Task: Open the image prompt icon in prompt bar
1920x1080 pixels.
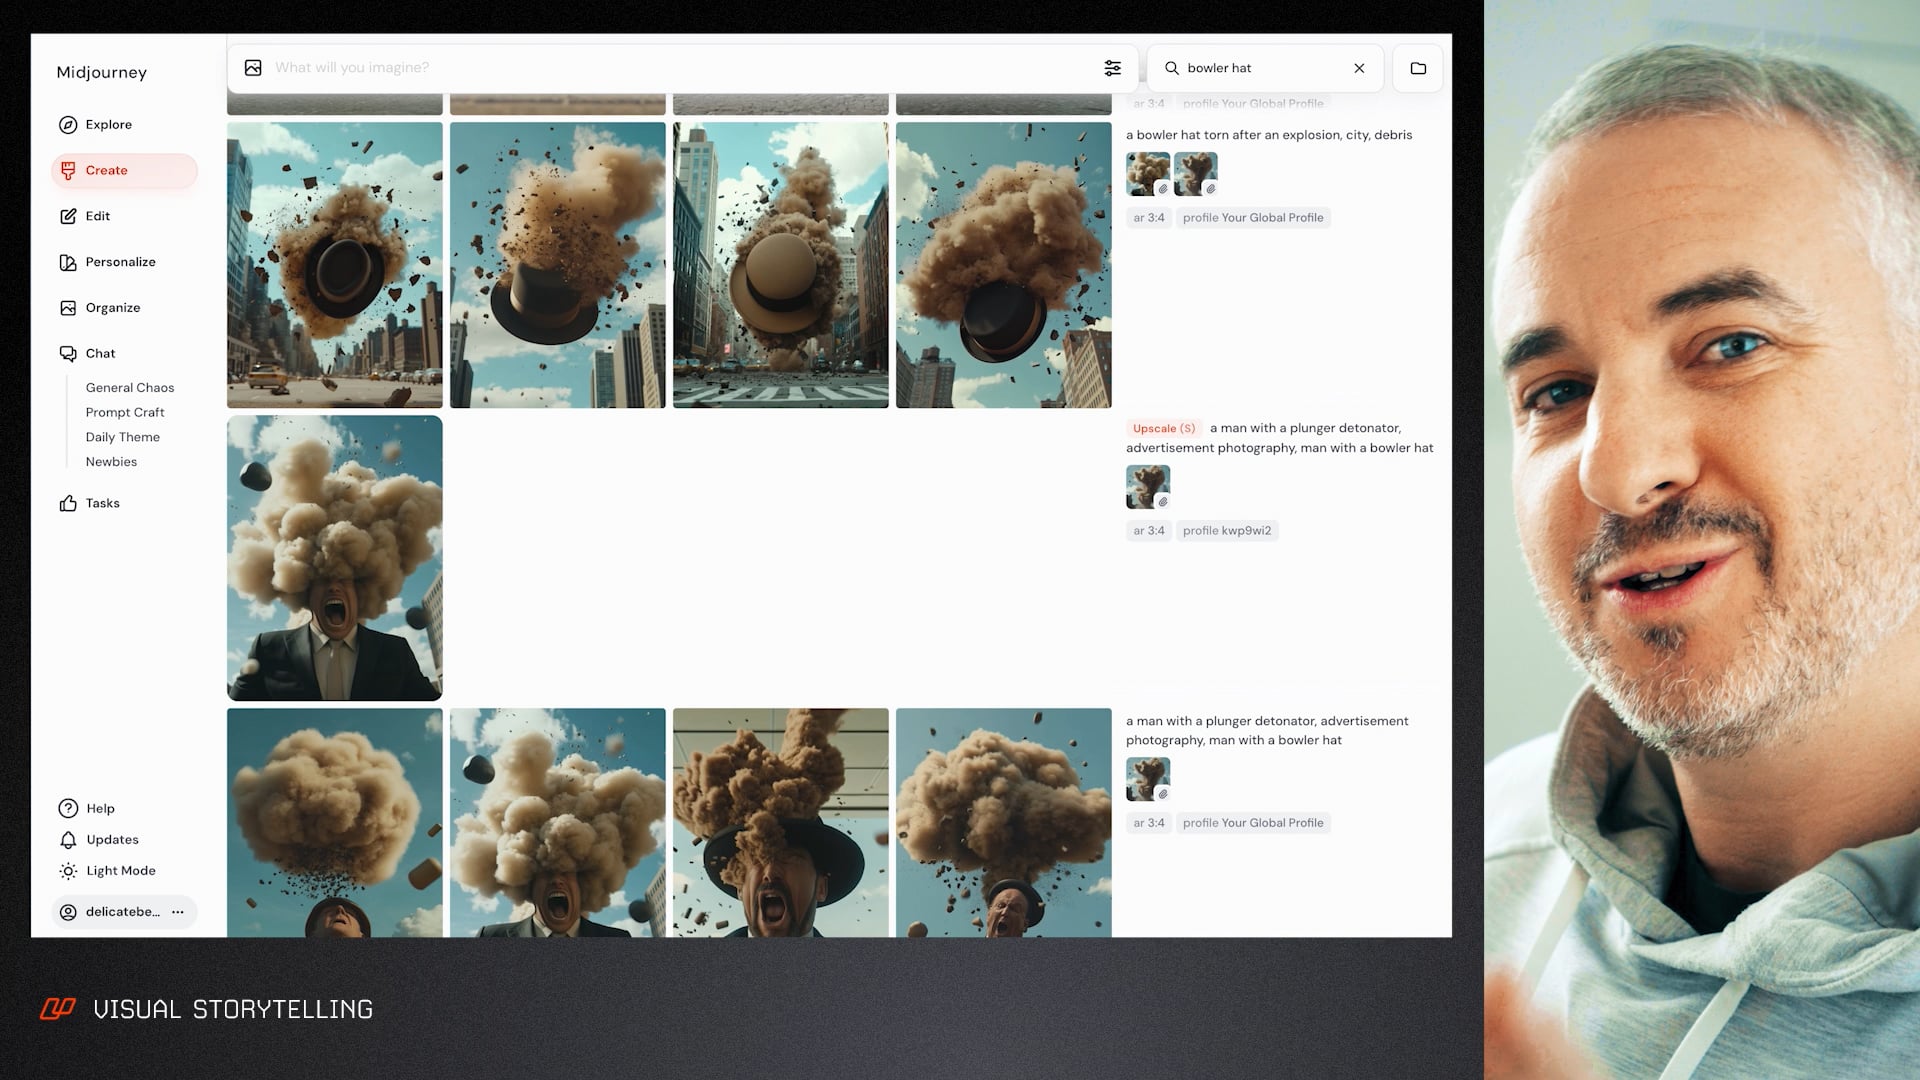Action: (x=253, y=67)
